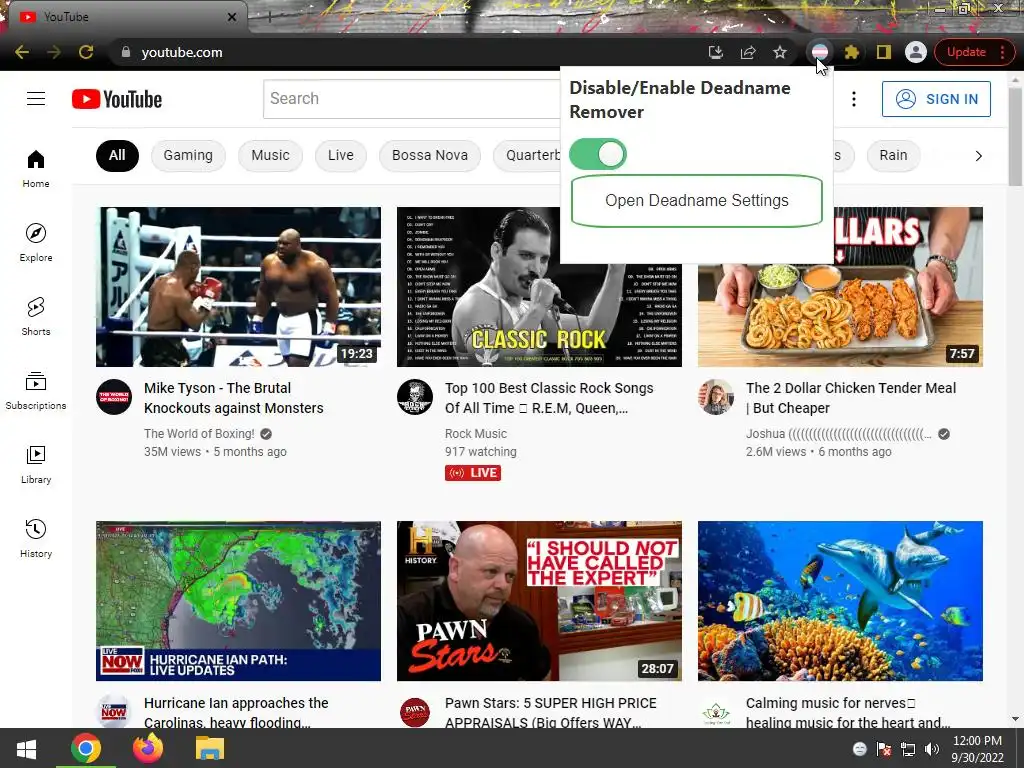
Task: Click the browser forward arrow
Action: (x=54, y=52)
